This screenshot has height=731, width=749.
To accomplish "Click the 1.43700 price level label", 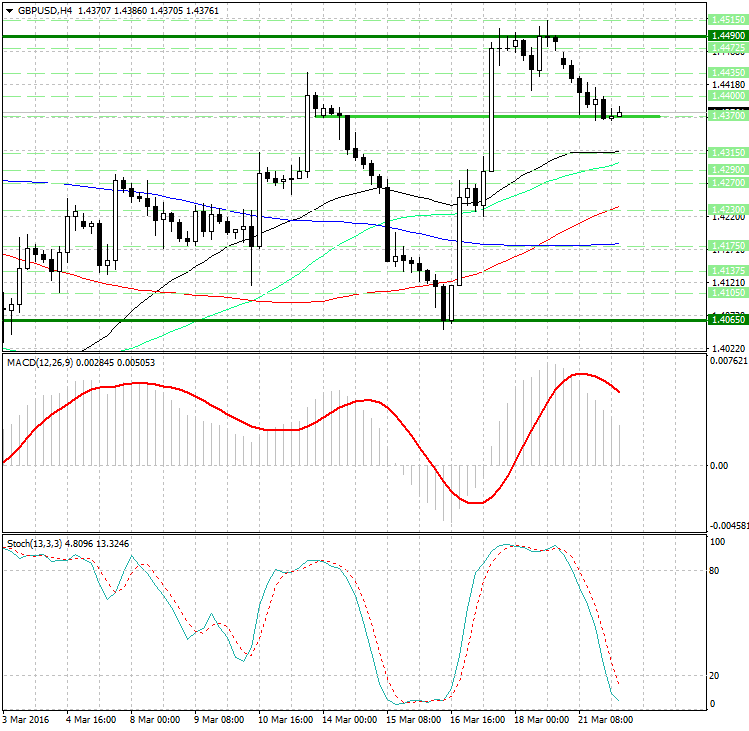I will point(725,116).
